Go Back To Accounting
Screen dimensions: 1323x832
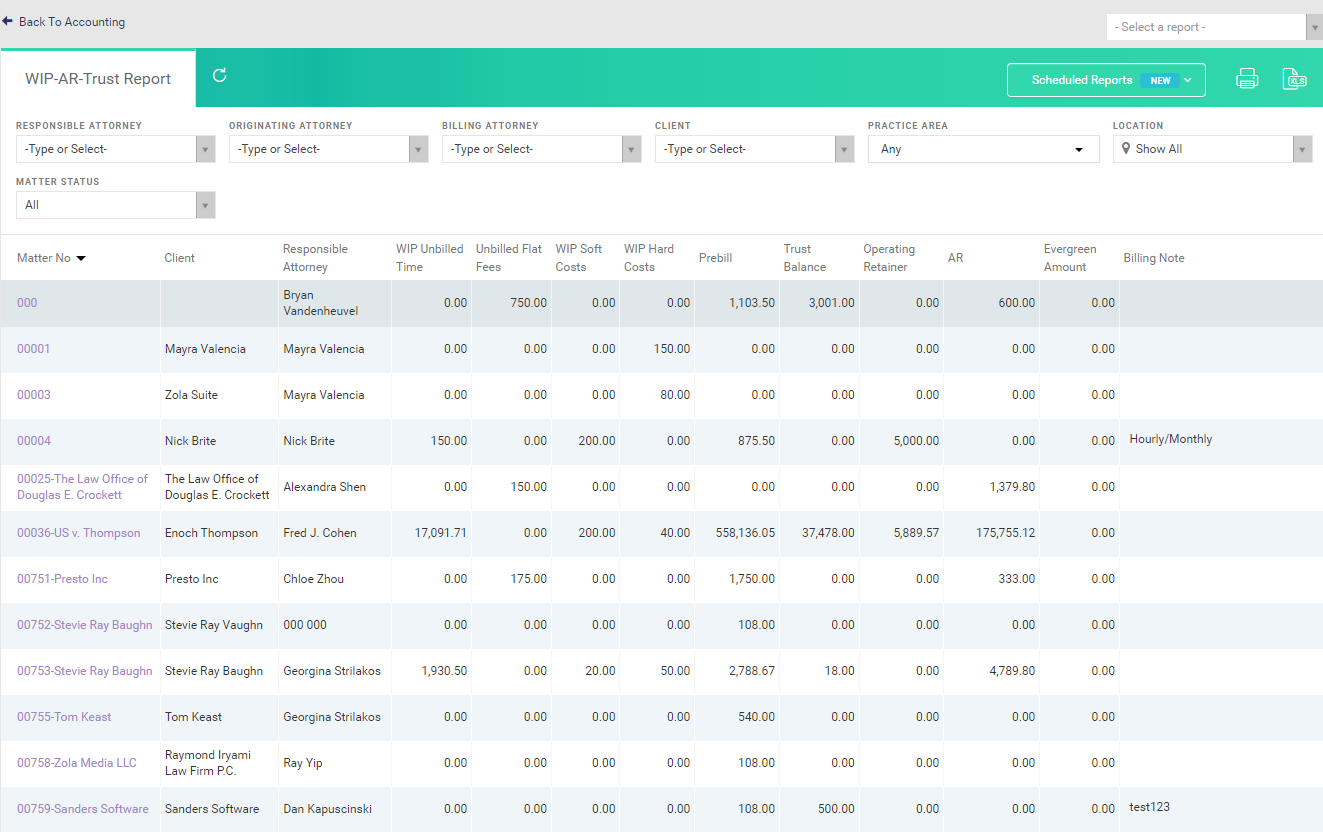coord(72,21)
